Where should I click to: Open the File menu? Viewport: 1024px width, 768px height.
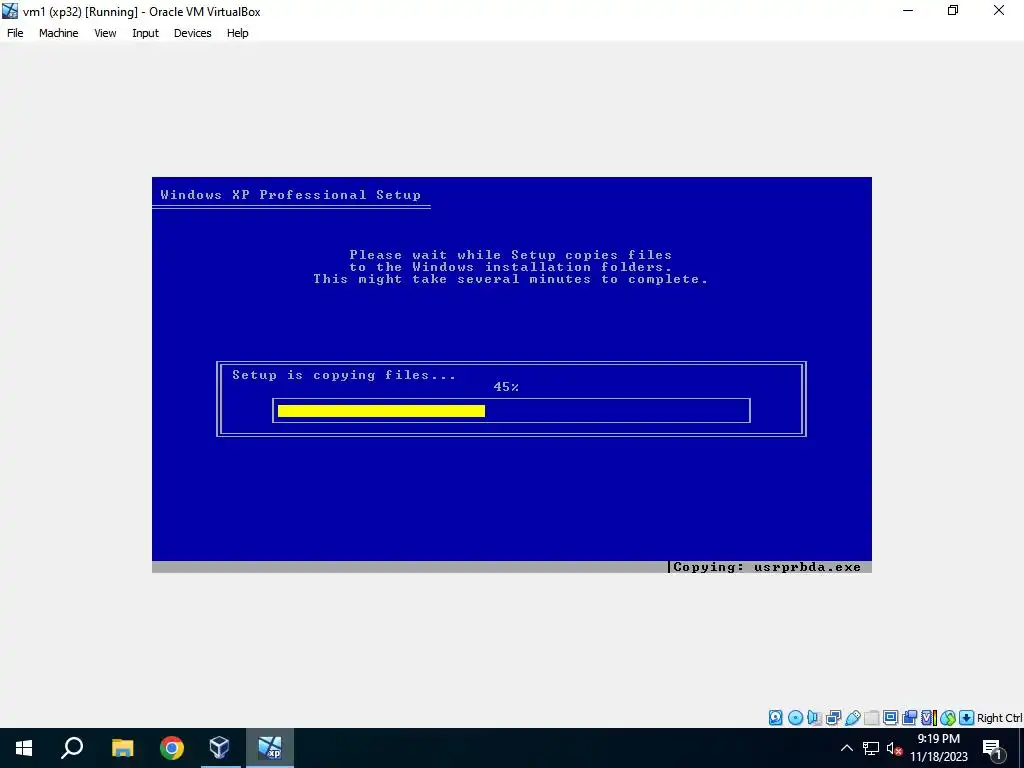pos(15,33)
